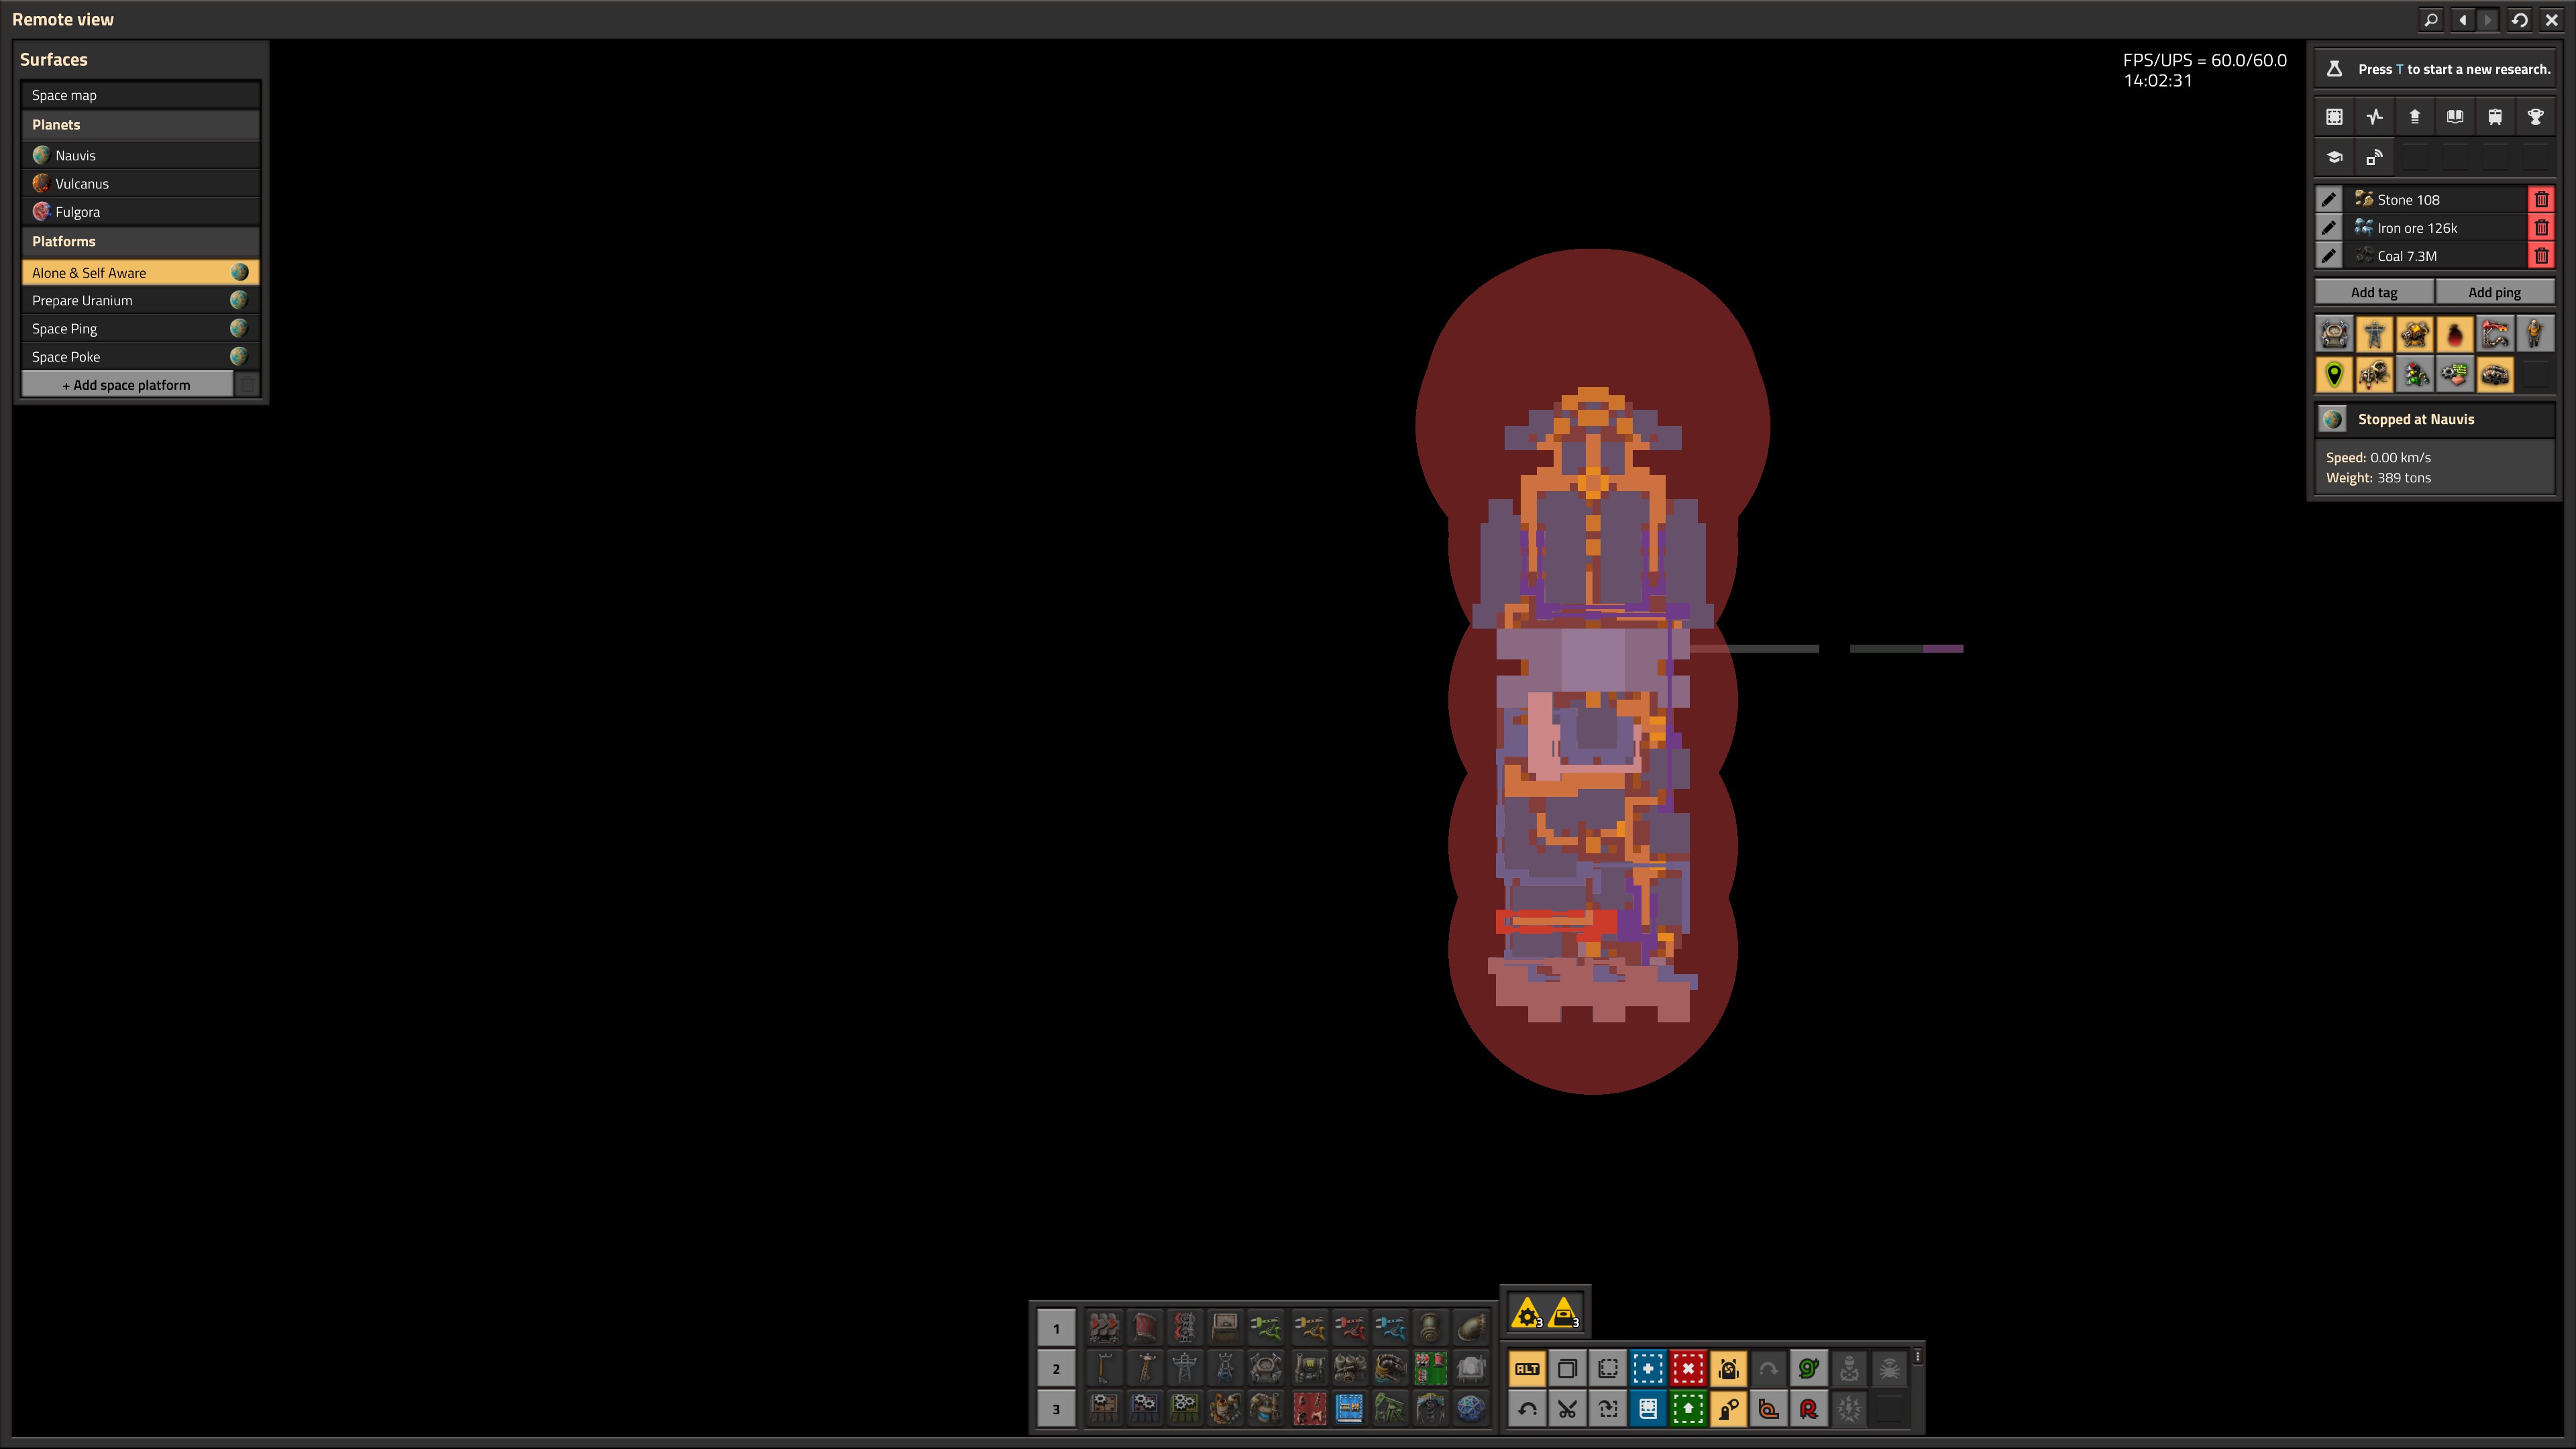Open the trains overview icon

point(2494,117)
